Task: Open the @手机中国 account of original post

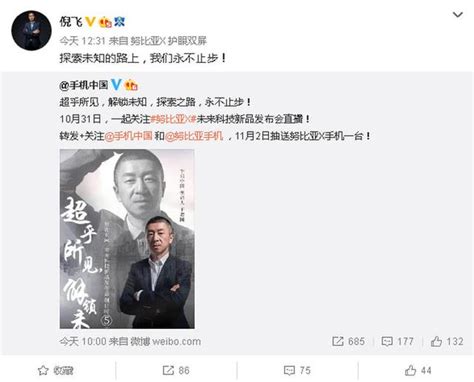Action: coord(84,85)
